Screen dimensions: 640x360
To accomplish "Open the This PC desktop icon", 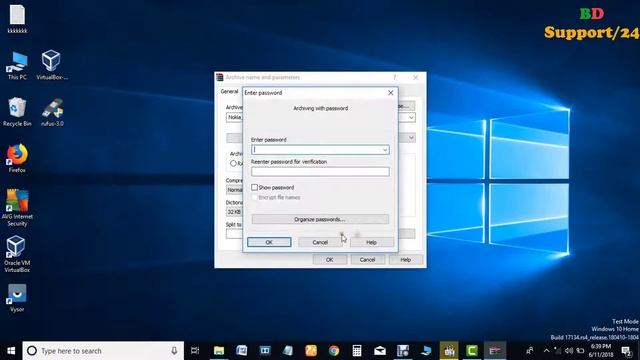I will tap(17, 65).
